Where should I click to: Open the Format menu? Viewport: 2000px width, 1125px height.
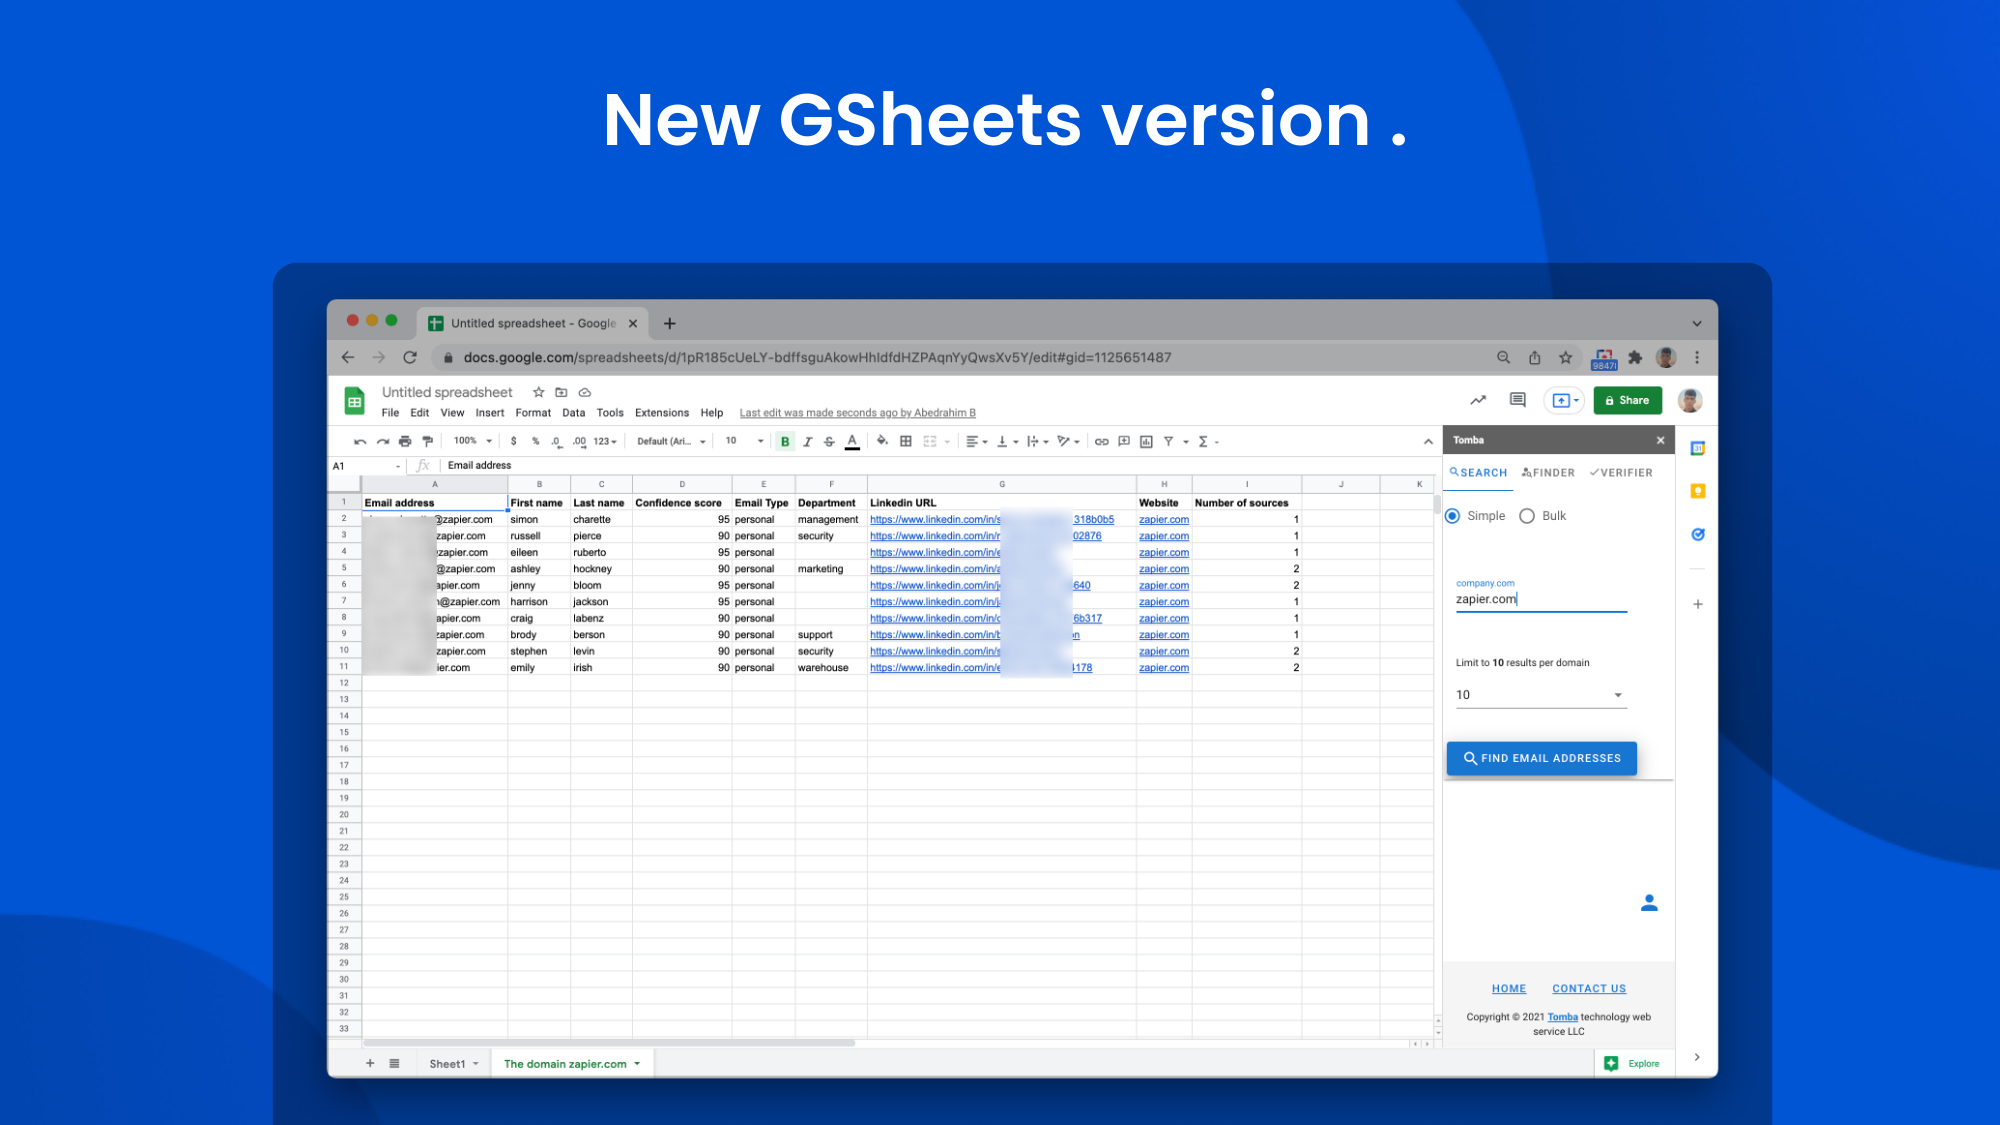tap(533, 413)
